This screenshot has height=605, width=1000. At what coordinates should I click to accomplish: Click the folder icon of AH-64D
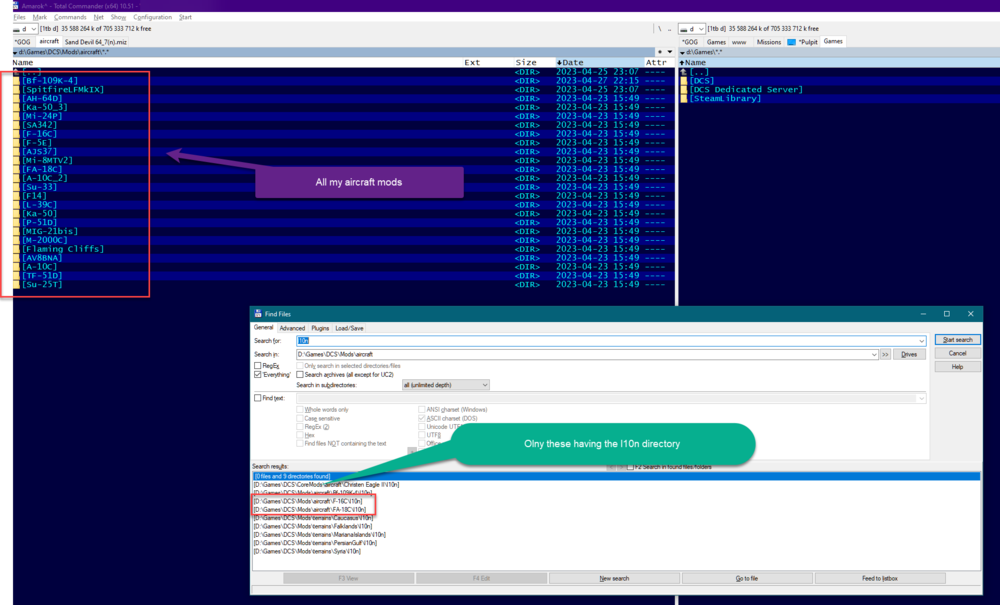pos(17,98)
